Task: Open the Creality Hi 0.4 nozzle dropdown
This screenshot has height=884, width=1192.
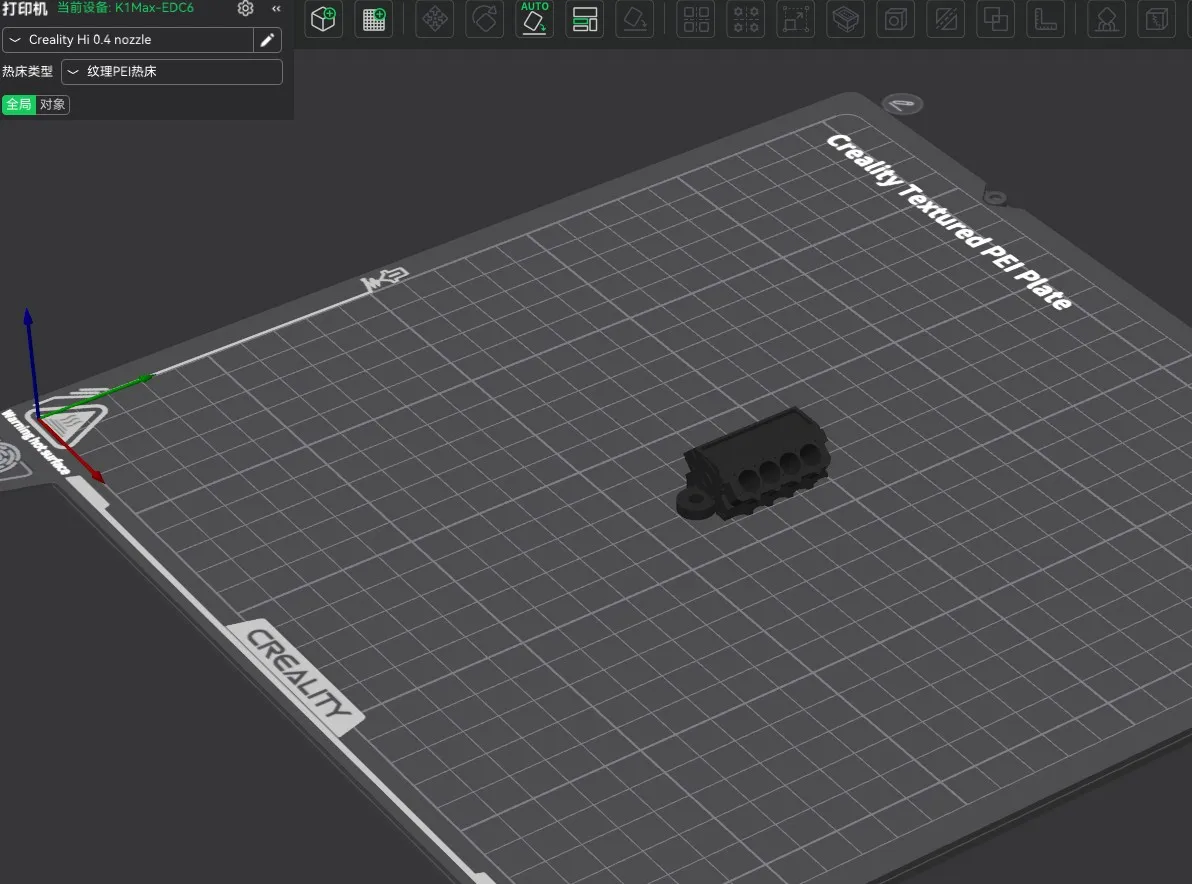Action: tap(128, 40)
